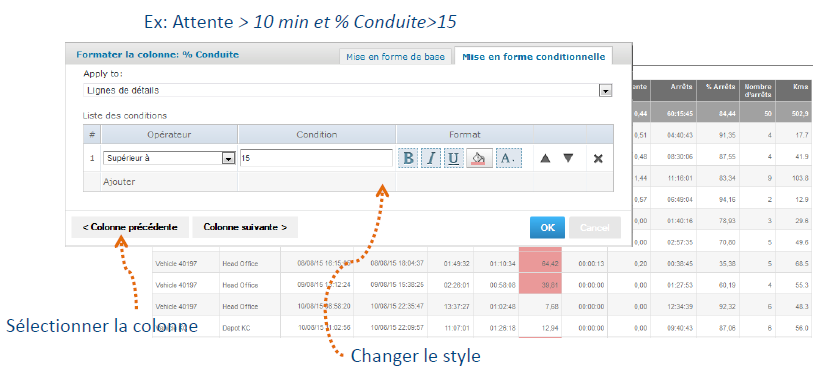Image resolution: width=821 pixels, height=374 pixels.
Task: Click the OK button
Action: (547, 228)
